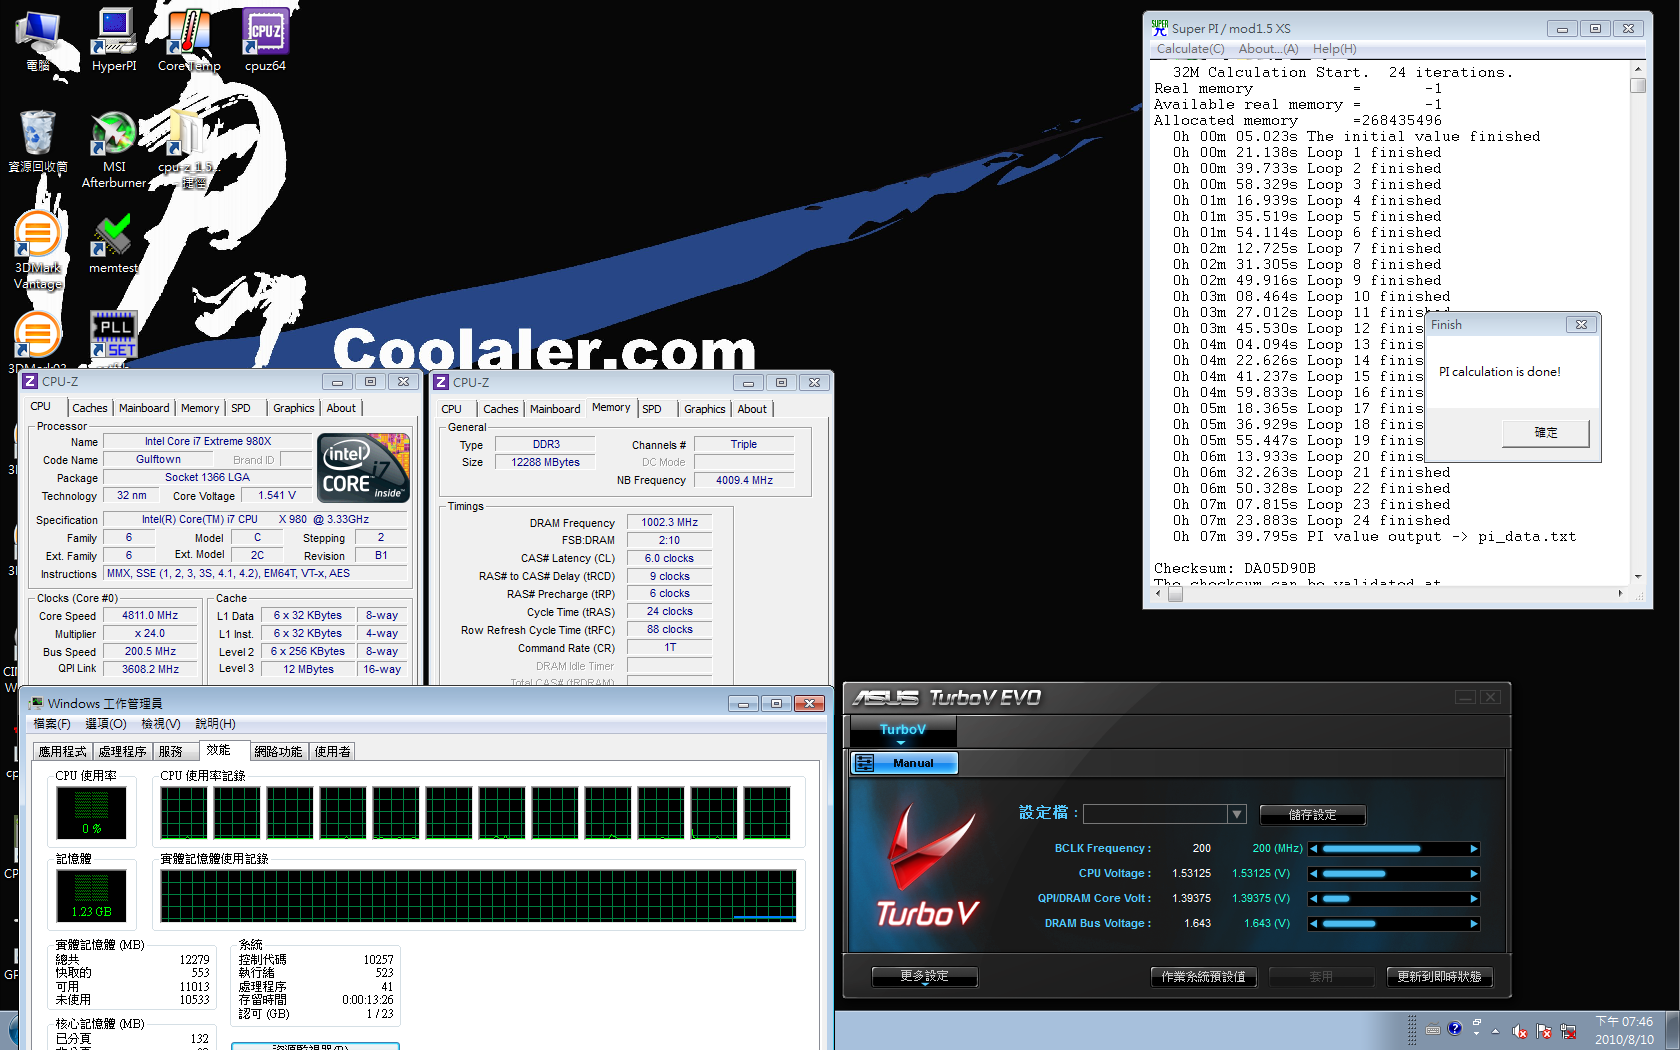Switch to 網路功能 tab in Task Manager
Viewport: 1680px width, 1050px height.
point(278,752)
